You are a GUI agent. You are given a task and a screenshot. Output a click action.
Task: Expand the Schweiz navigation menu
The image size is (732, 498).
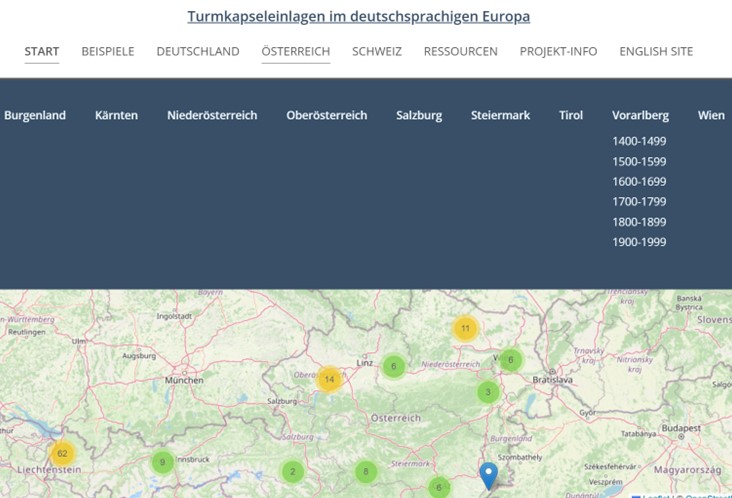pos(376,51)
